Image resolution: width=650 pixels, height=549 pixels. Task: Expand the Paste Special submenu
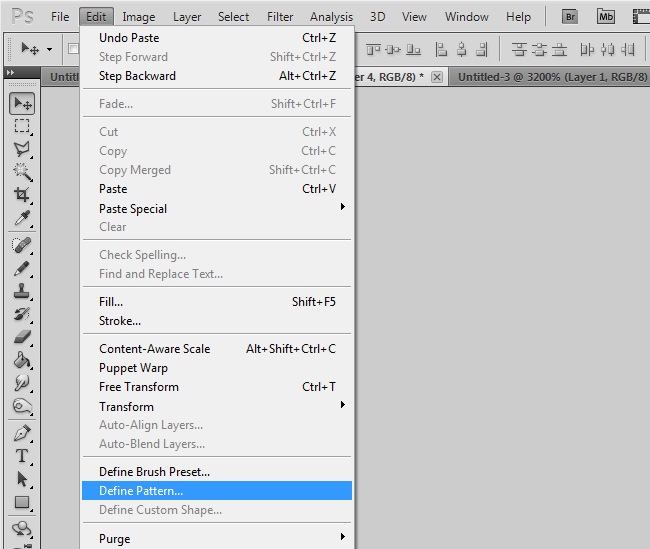[x=342, y=208]
